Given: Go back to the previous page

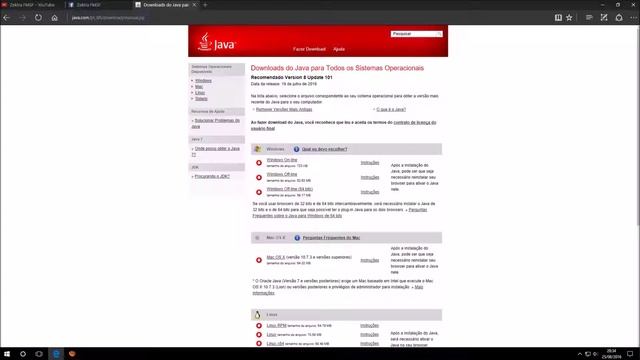Looking at the screenshot, I should [7, 18].
